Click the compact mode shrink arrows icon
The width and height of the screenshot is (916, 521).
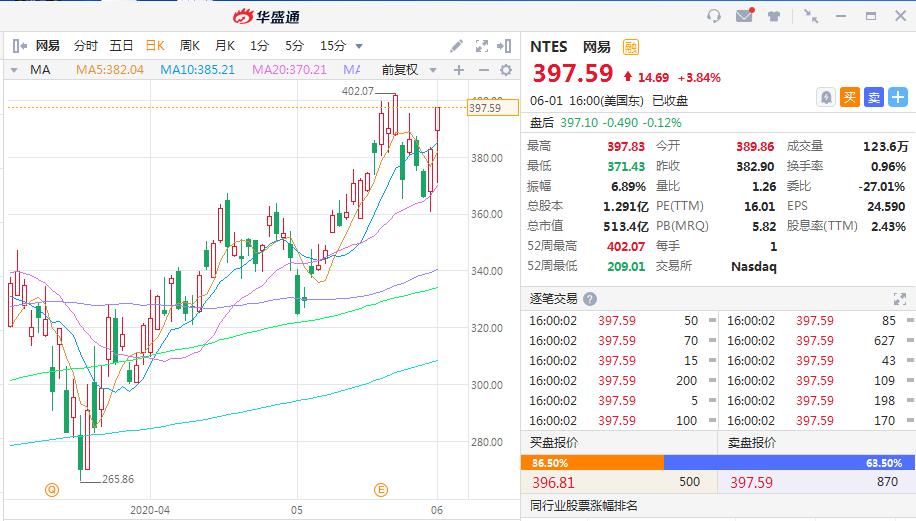811,16
